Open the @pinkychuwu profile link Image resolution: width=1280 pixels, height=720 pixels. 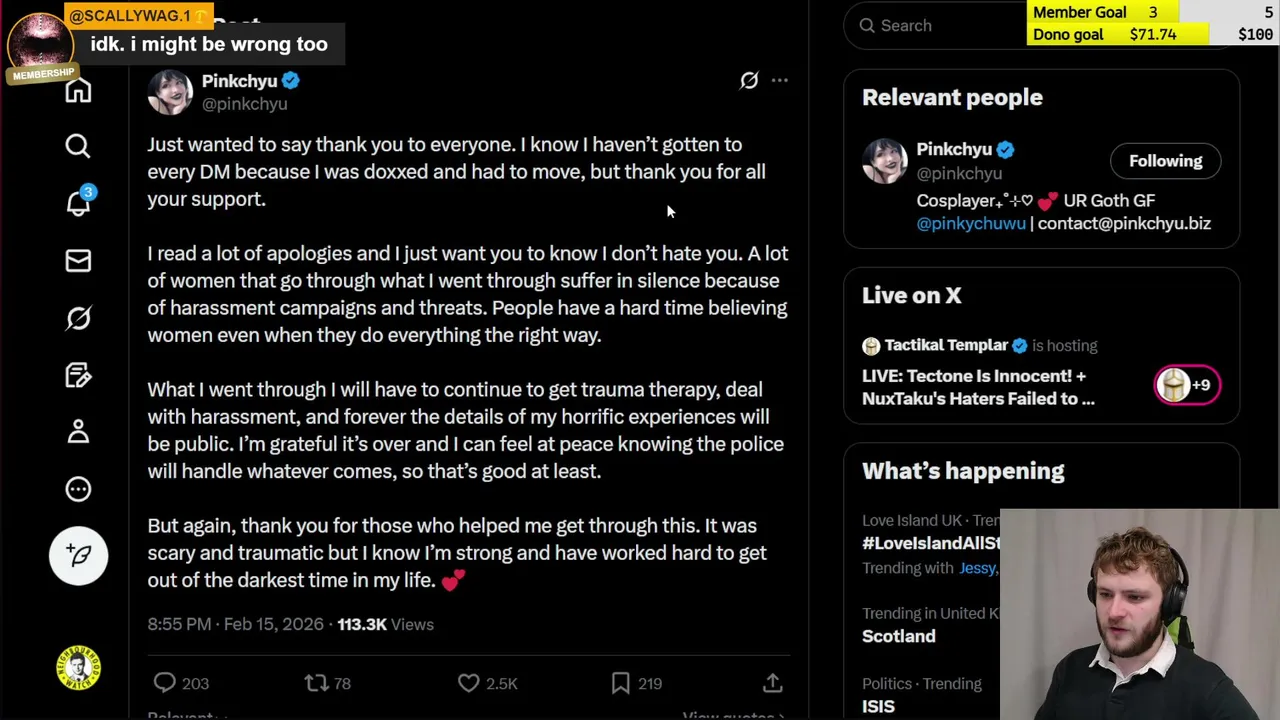point(971,224)
